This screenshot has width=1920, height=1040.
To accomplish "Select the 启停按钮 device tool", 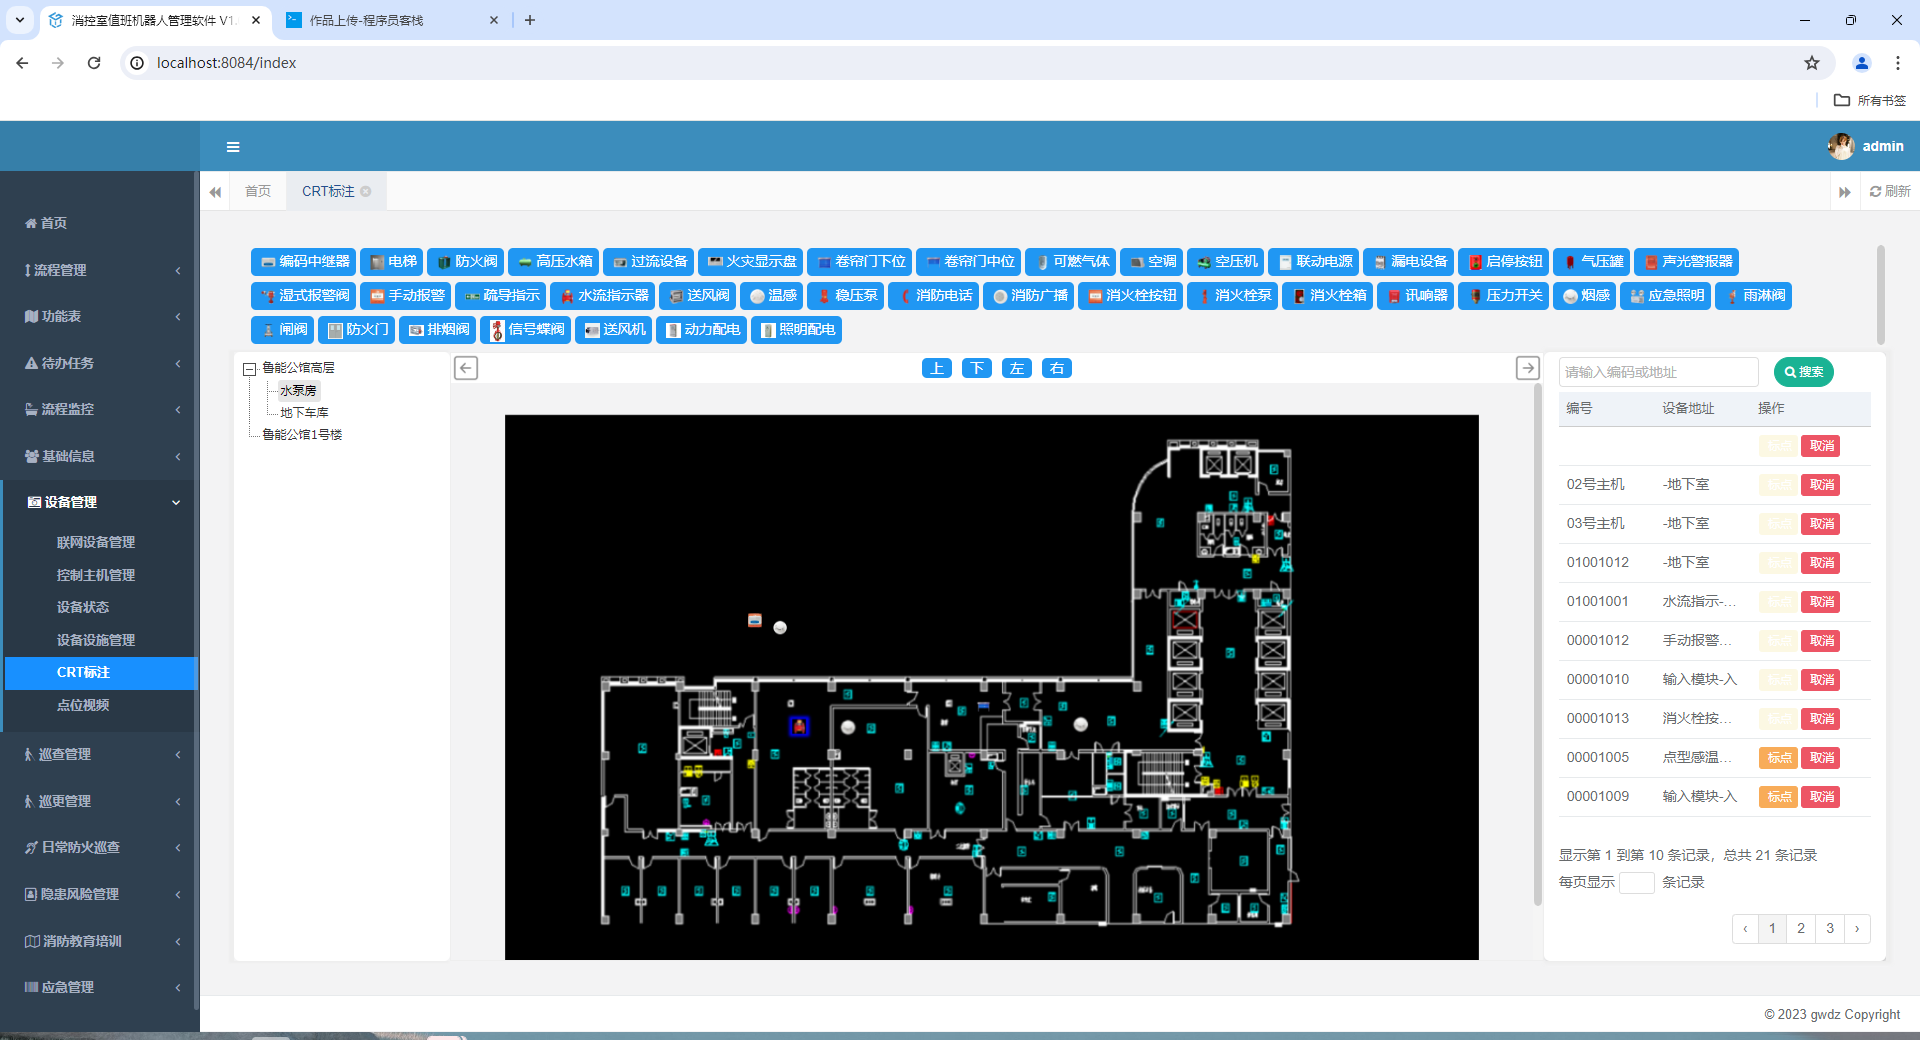I will (1503, 261).
